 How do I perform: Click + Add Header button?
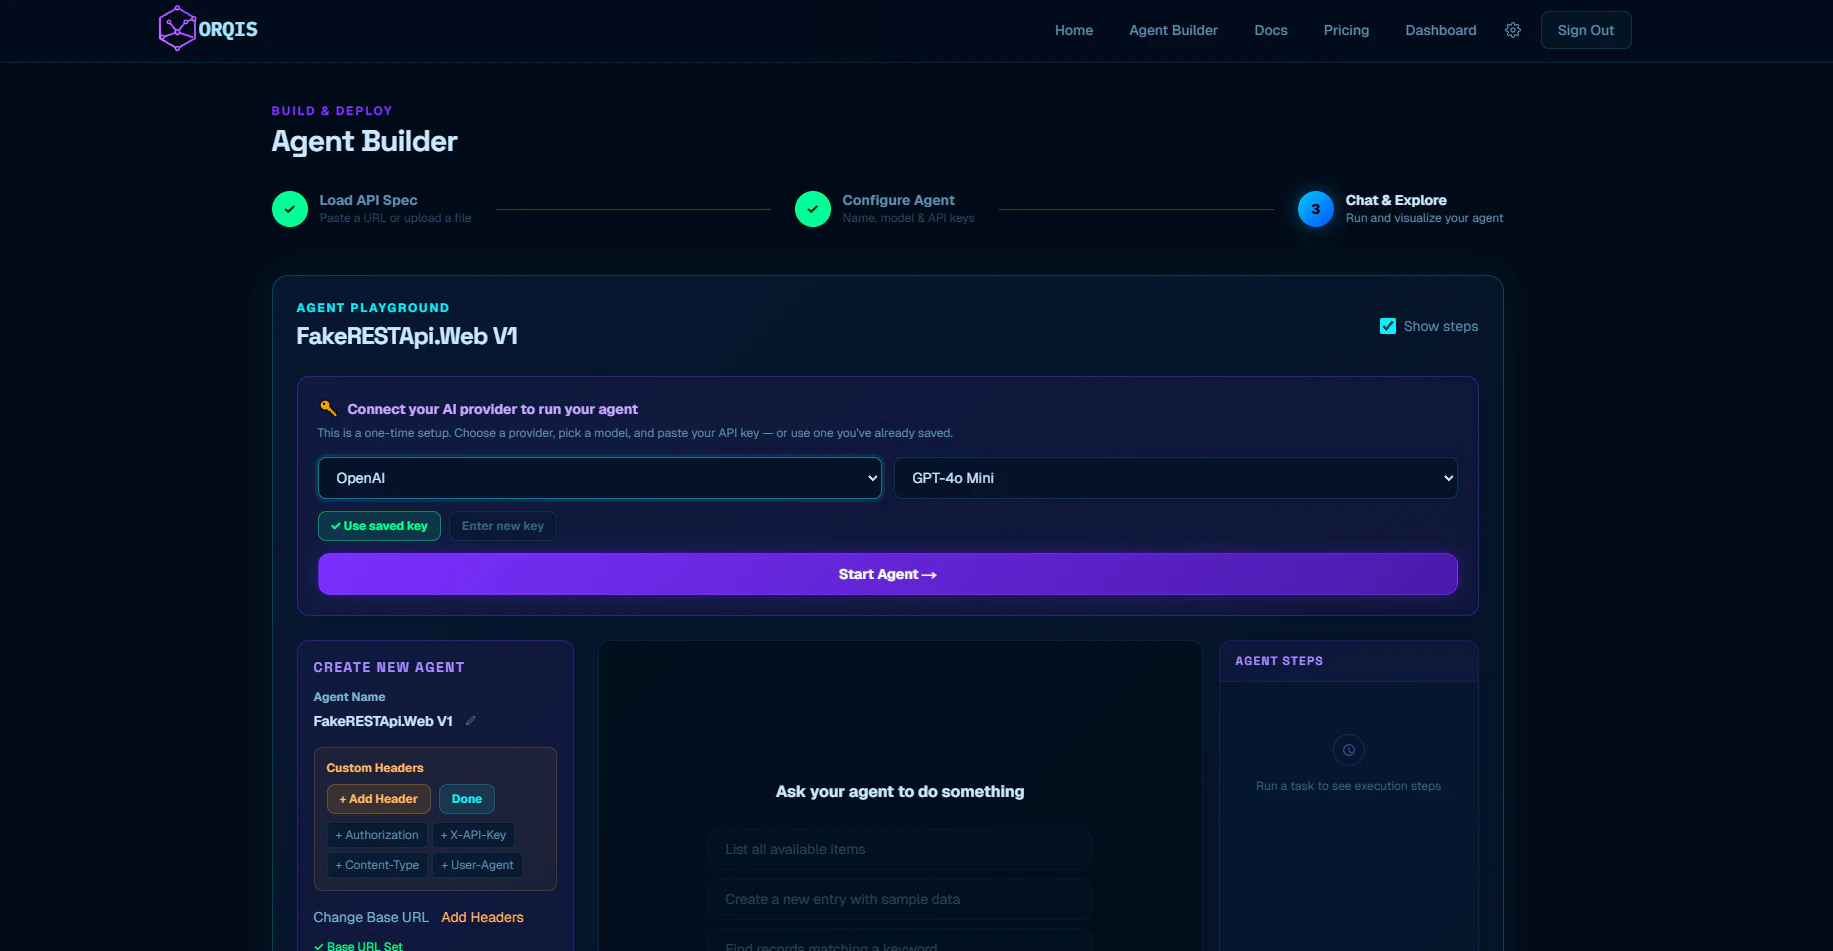[x=379, y=799]
